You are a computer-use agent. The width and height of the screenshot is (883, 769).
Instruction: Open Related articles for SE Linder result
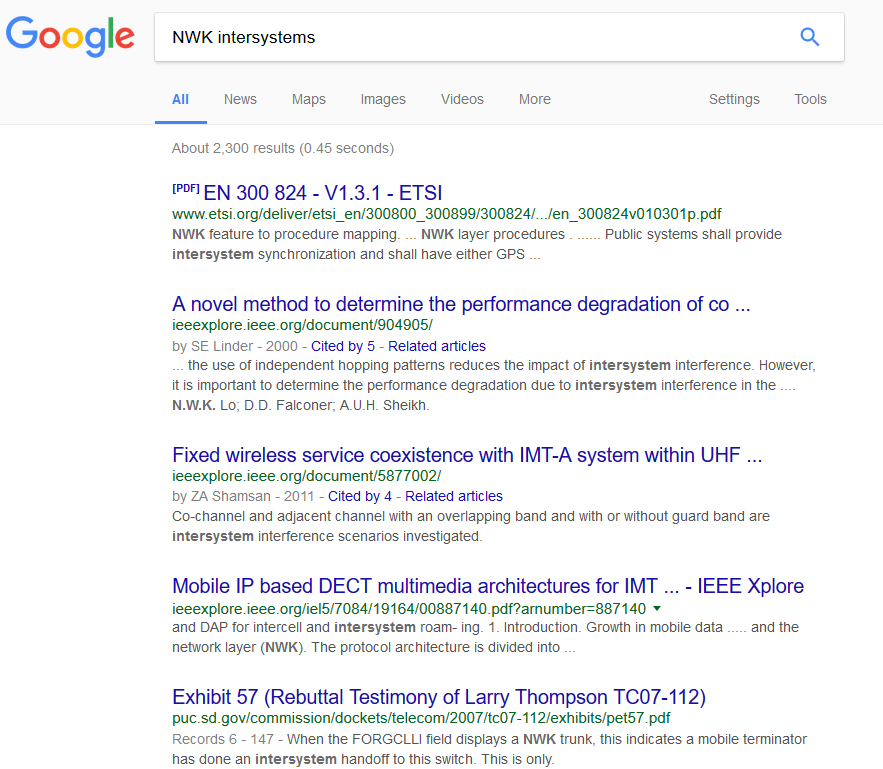coord(437,346)
